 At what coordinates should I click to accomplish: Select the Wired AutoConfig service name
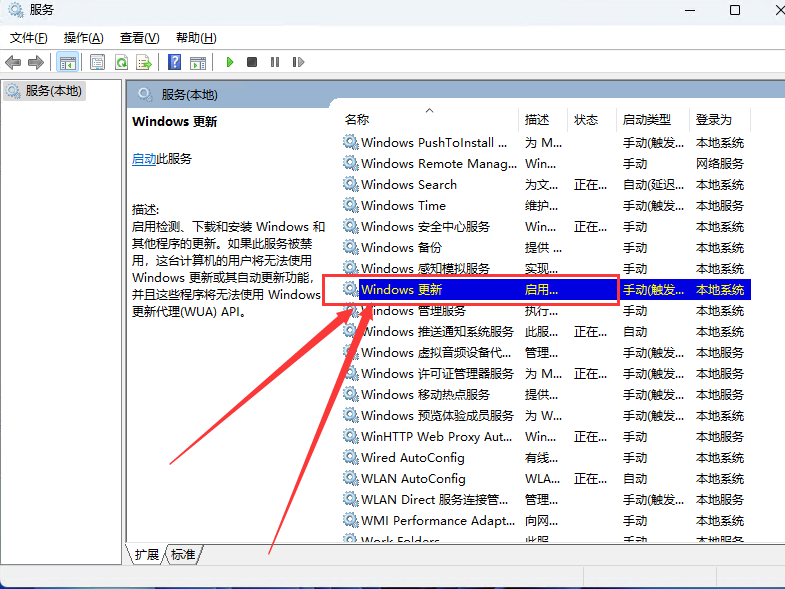413,458
